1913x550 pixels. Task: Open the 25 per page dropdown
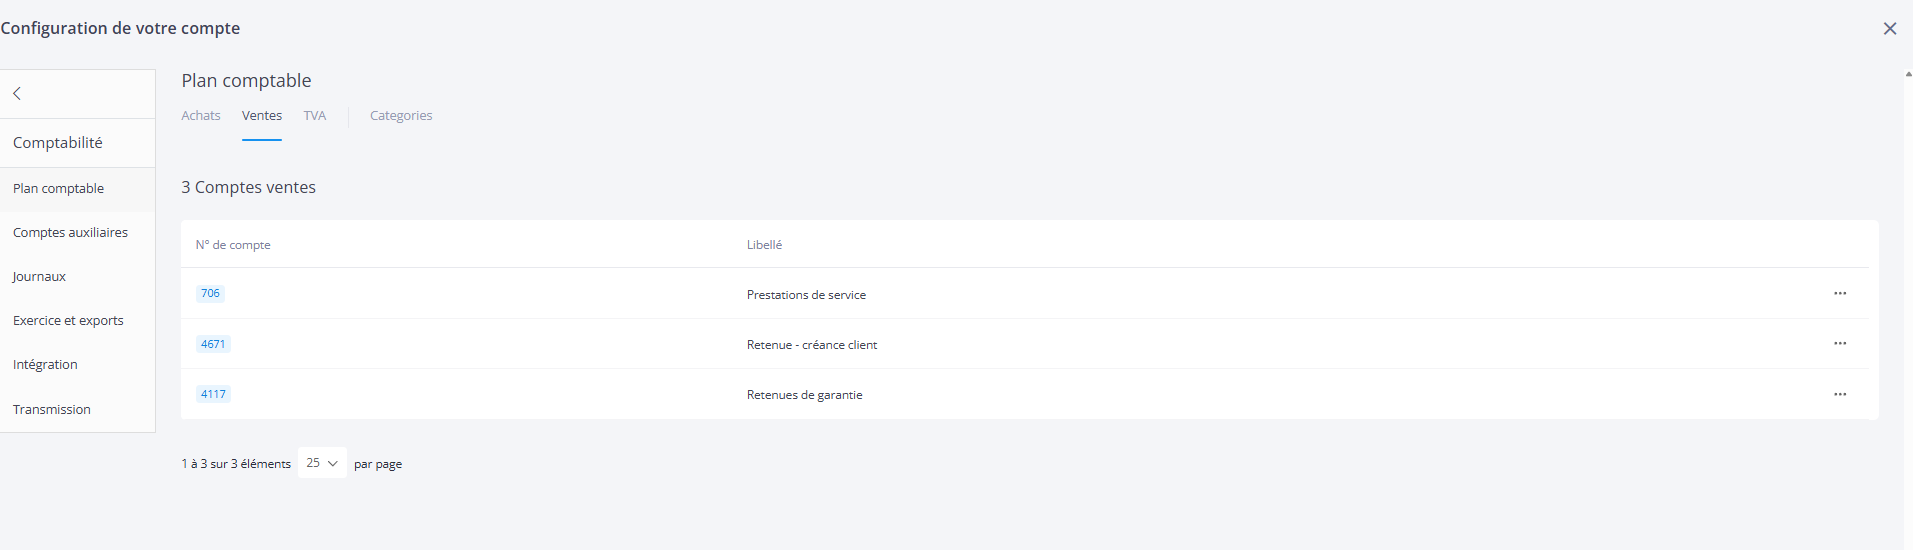click(x=322, y=463)
